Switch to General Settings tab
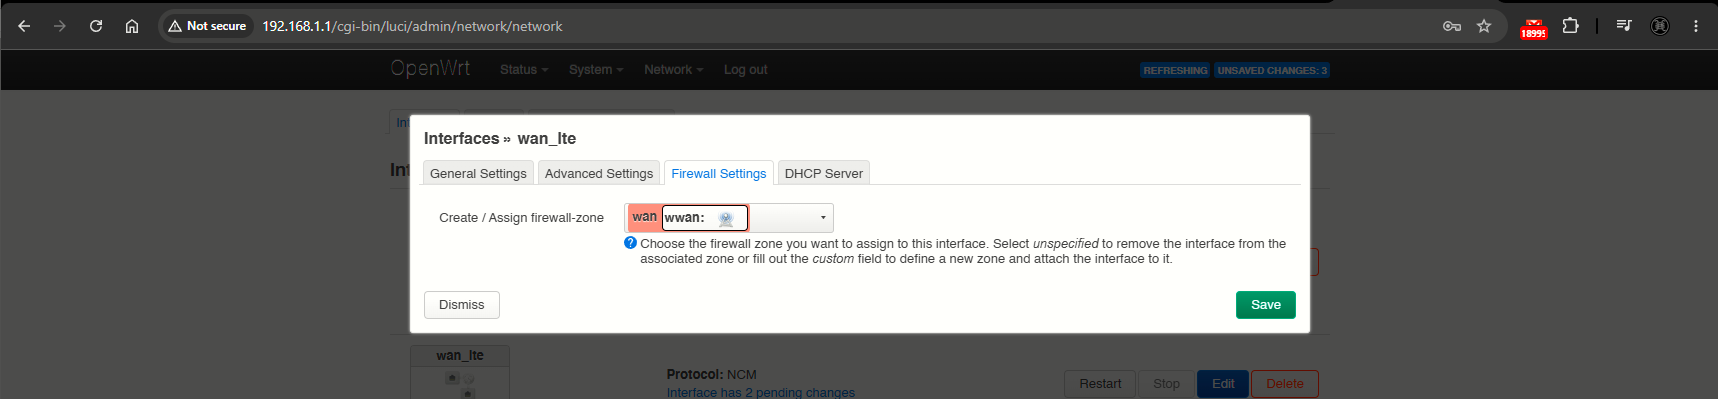The width and height of the screenshot is (1718, 399). point(478,173)
